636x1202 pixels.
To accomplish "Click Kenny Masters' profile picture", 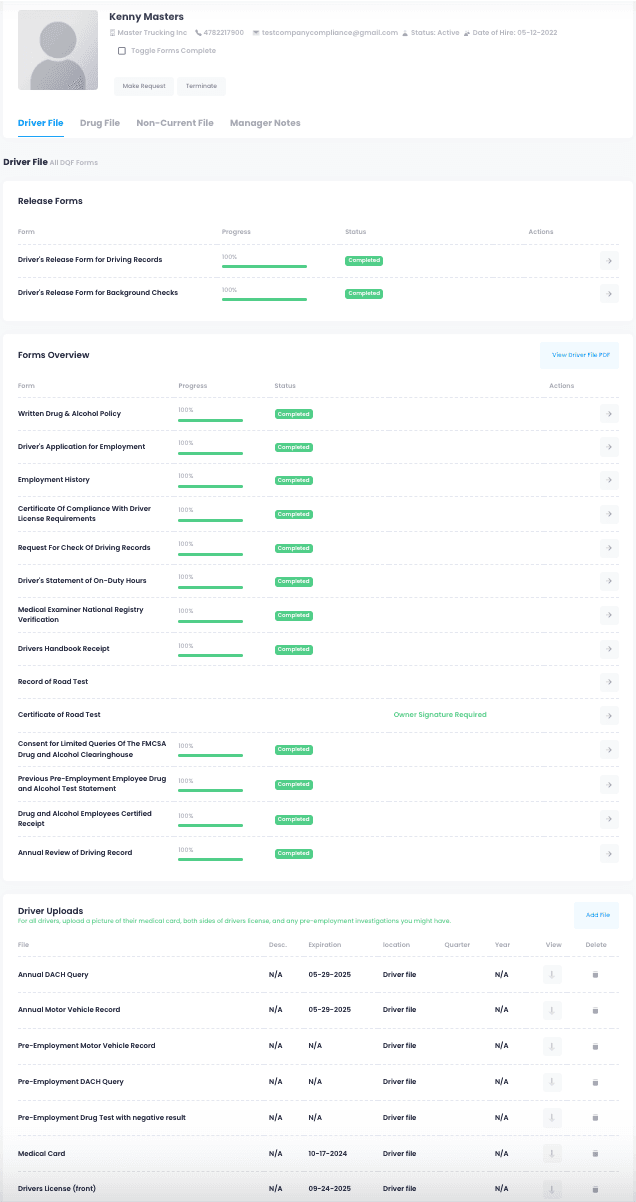I will (57, 49).
